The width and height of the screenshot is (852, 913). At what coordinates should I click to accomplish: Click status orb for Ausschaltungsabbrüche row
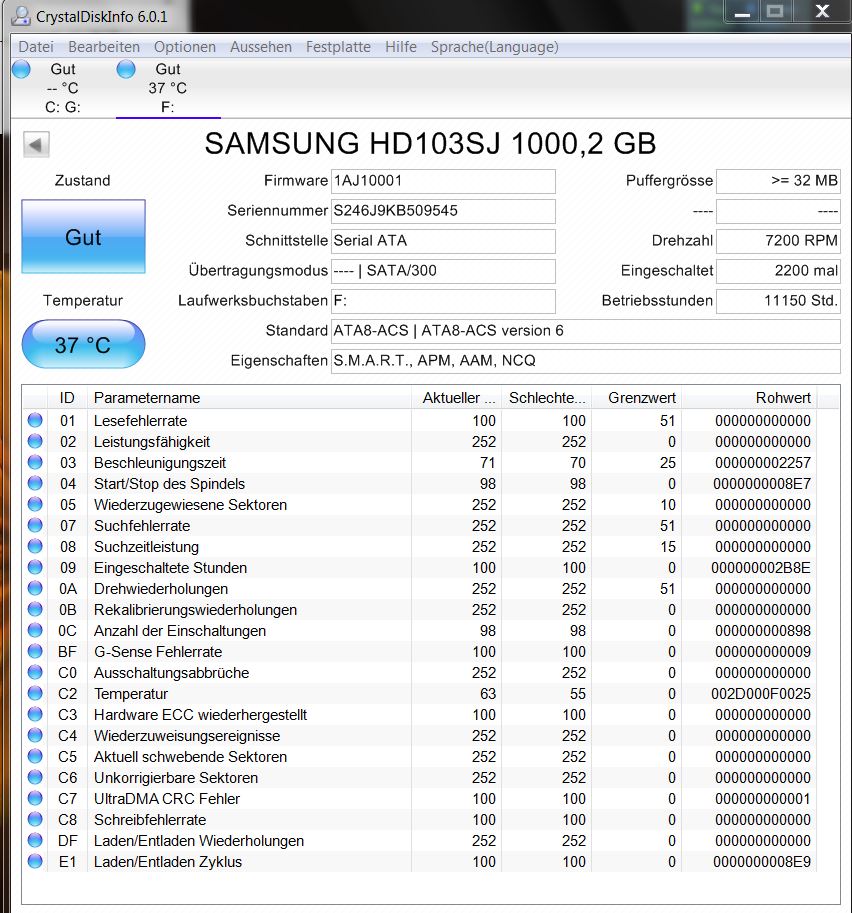tap(35, 672)
